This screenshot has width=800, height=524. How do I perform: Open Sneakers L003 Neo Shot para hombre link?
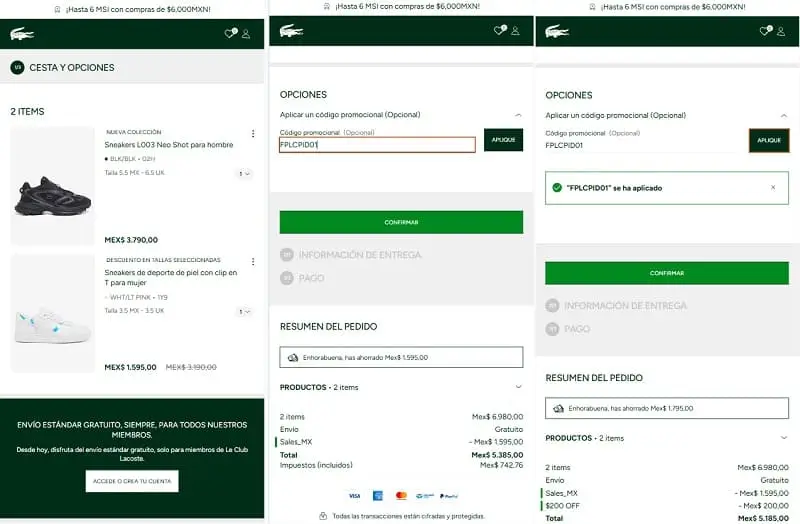169,145
